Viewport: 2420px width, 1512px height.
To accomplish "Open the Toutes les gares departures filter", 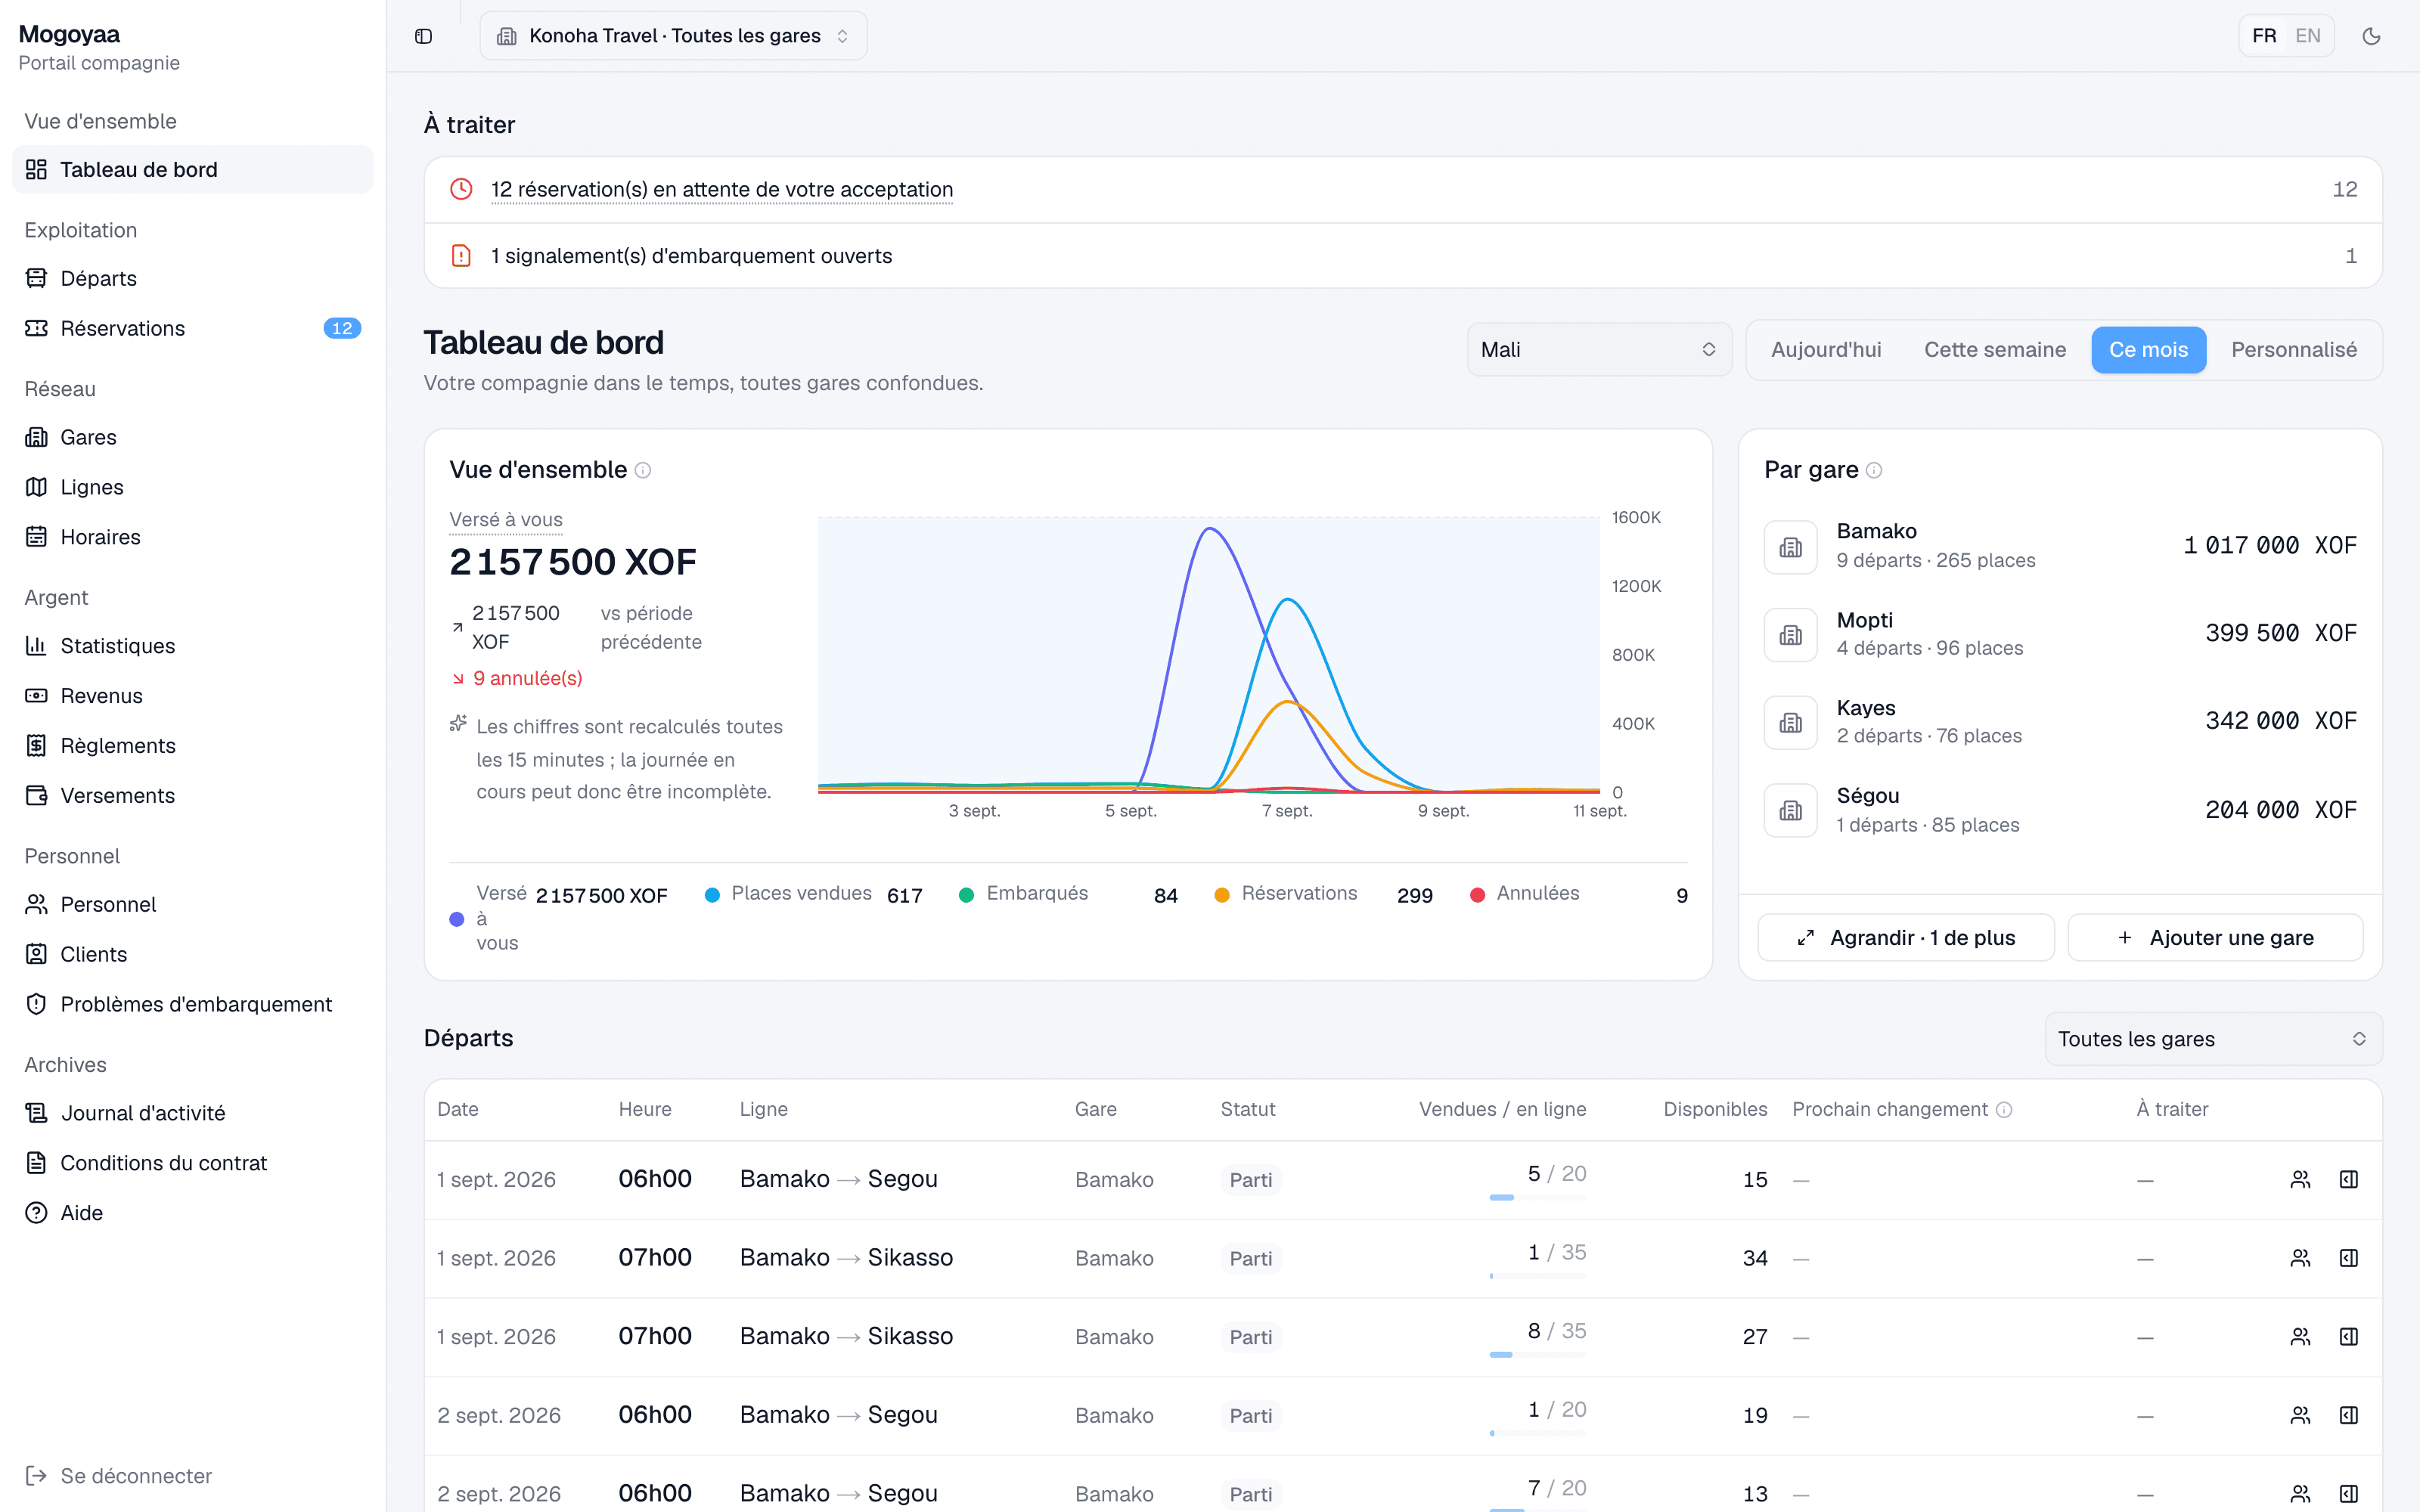I will point(2213,1039).
